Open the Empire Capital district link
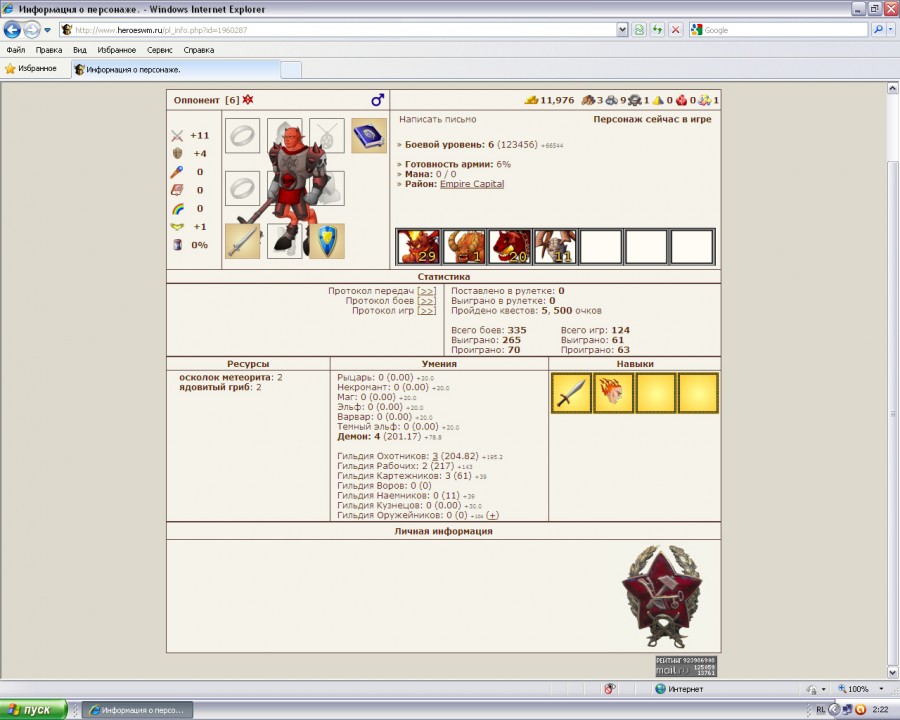The width and height of the screenshot is (900, 720). coord(472,184)
